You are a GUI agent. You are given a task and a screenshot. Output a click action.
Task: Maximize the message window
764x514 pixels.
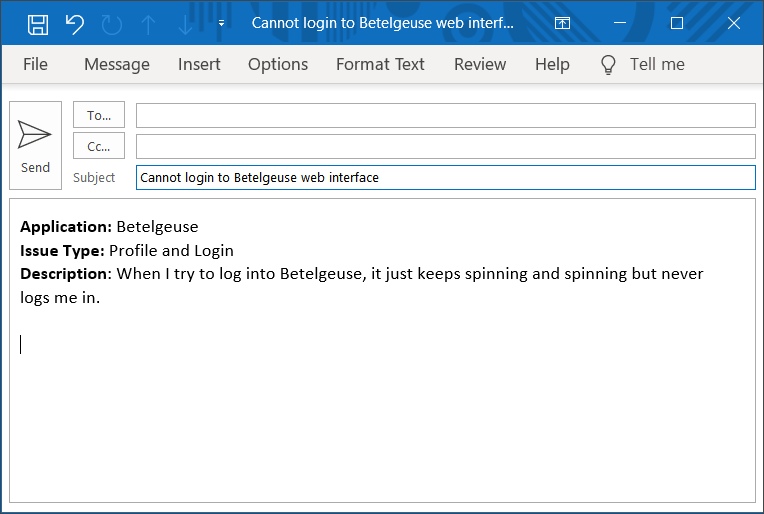(677, 23)
